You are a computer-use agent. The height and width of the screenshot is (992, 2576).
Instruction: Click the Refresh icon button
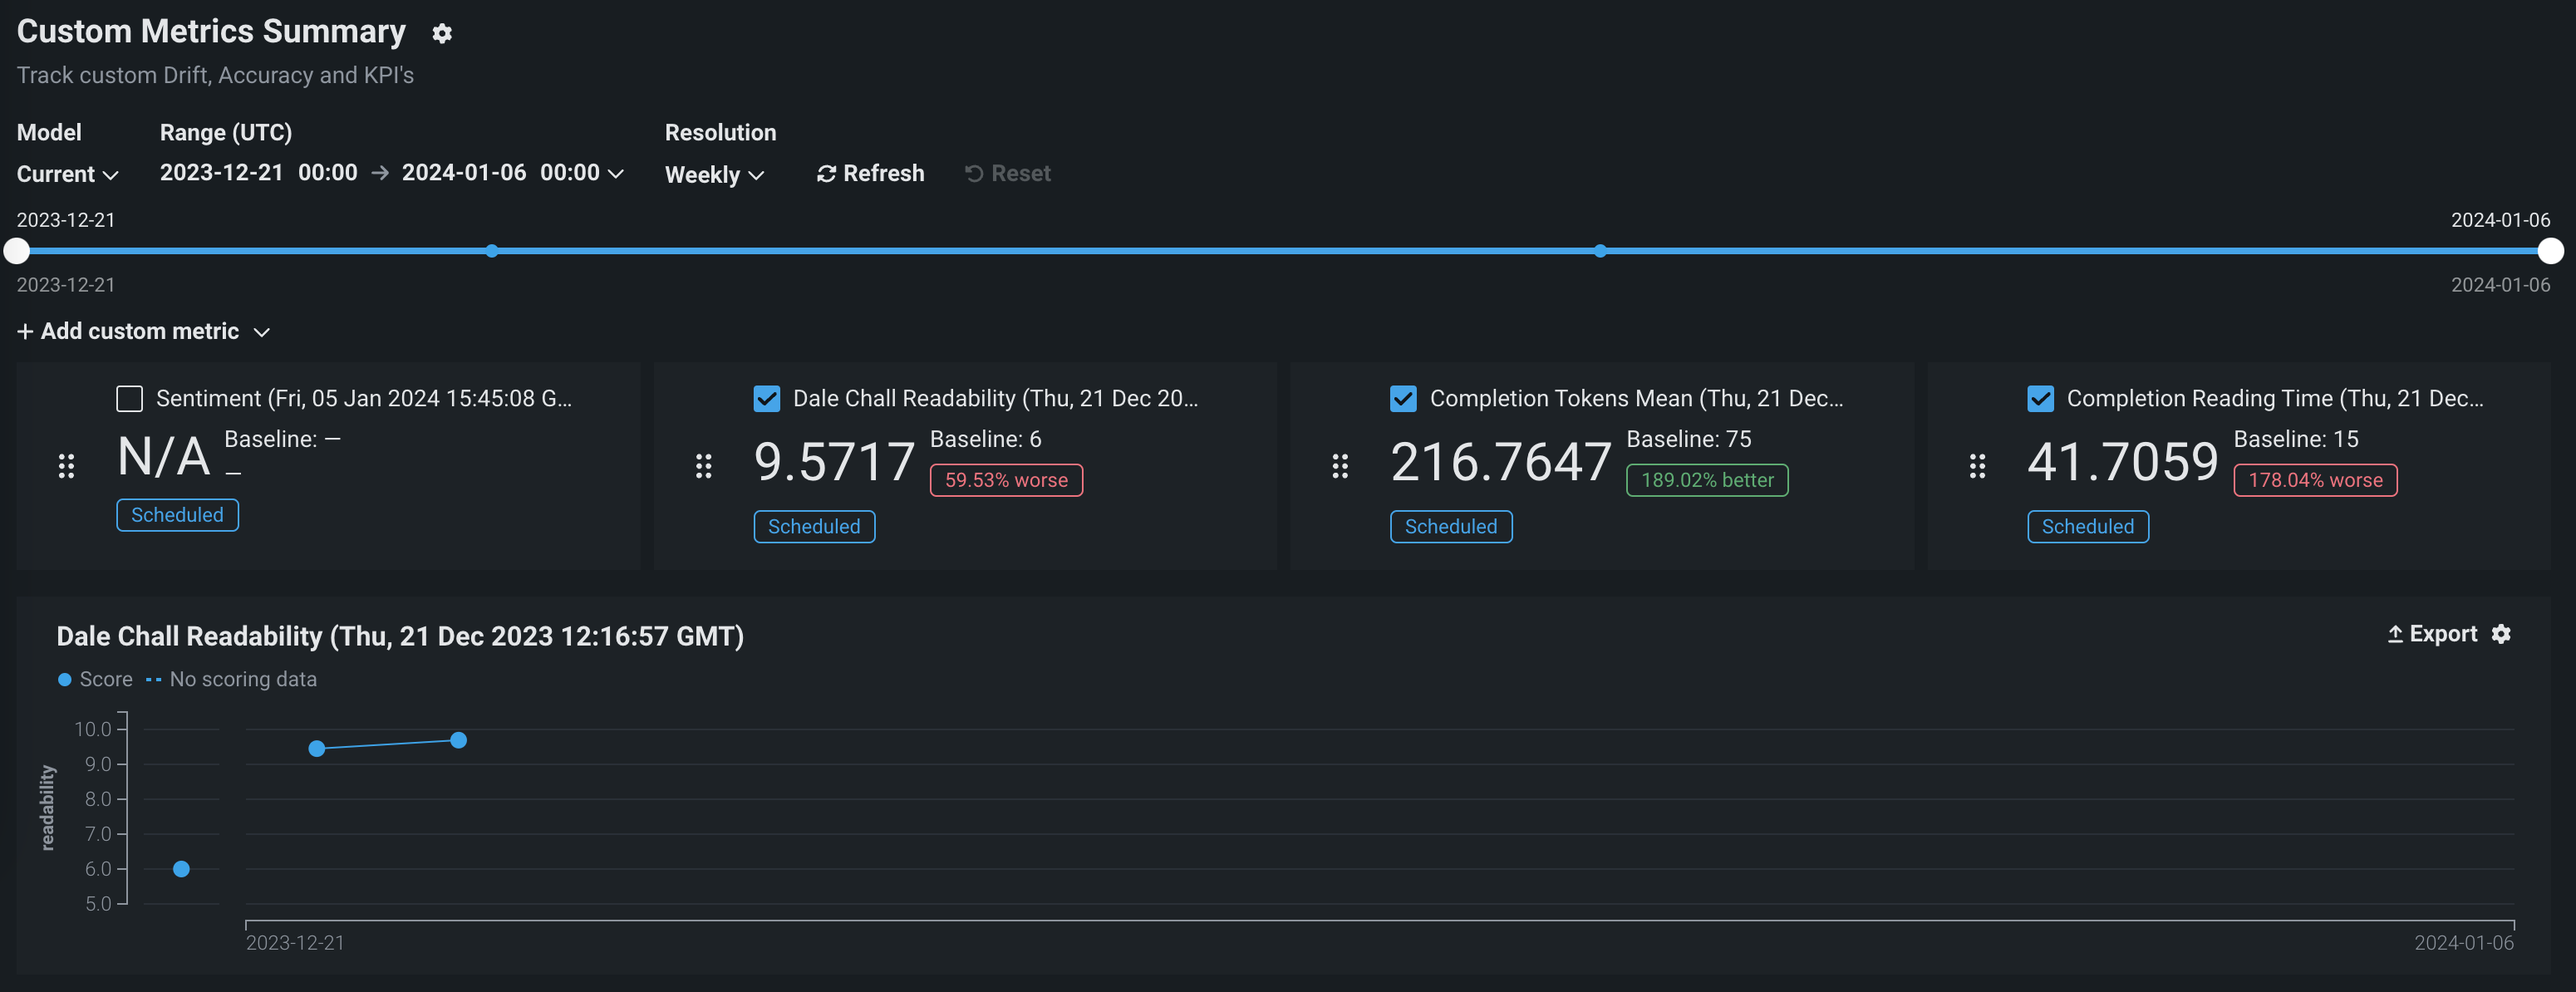[x=826, y=174]
